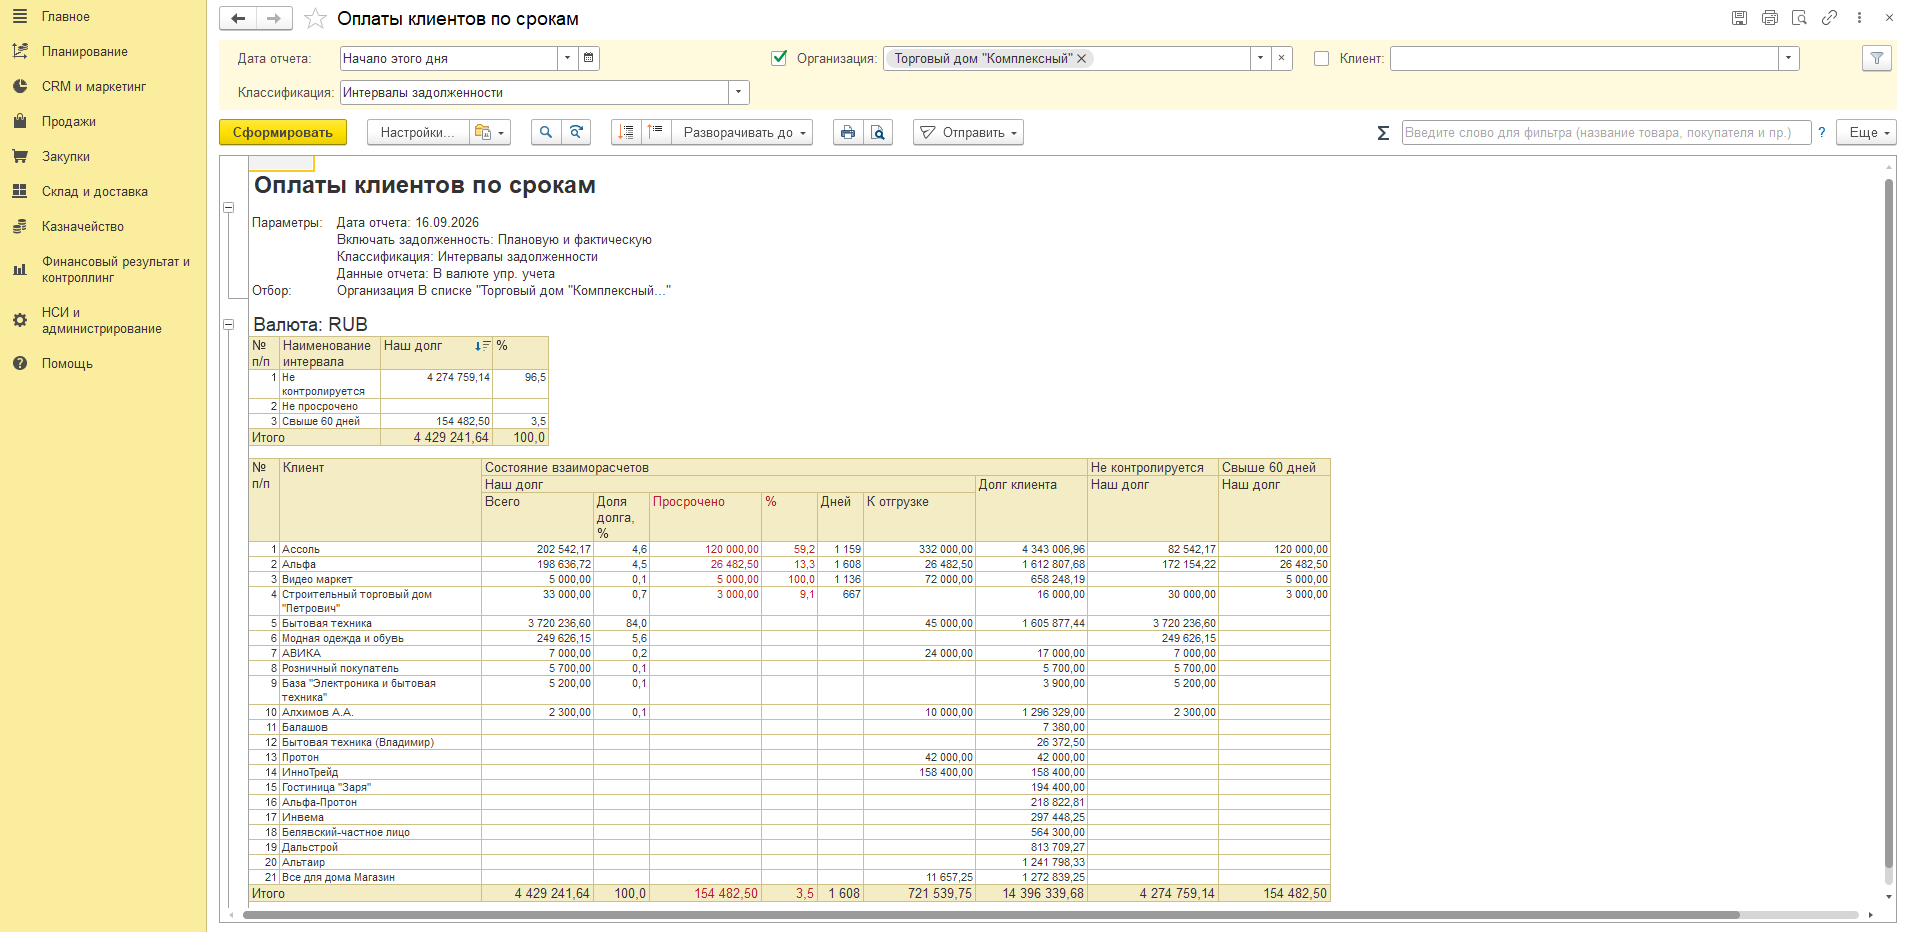Expand all groups icon

[x=626, y=132]
